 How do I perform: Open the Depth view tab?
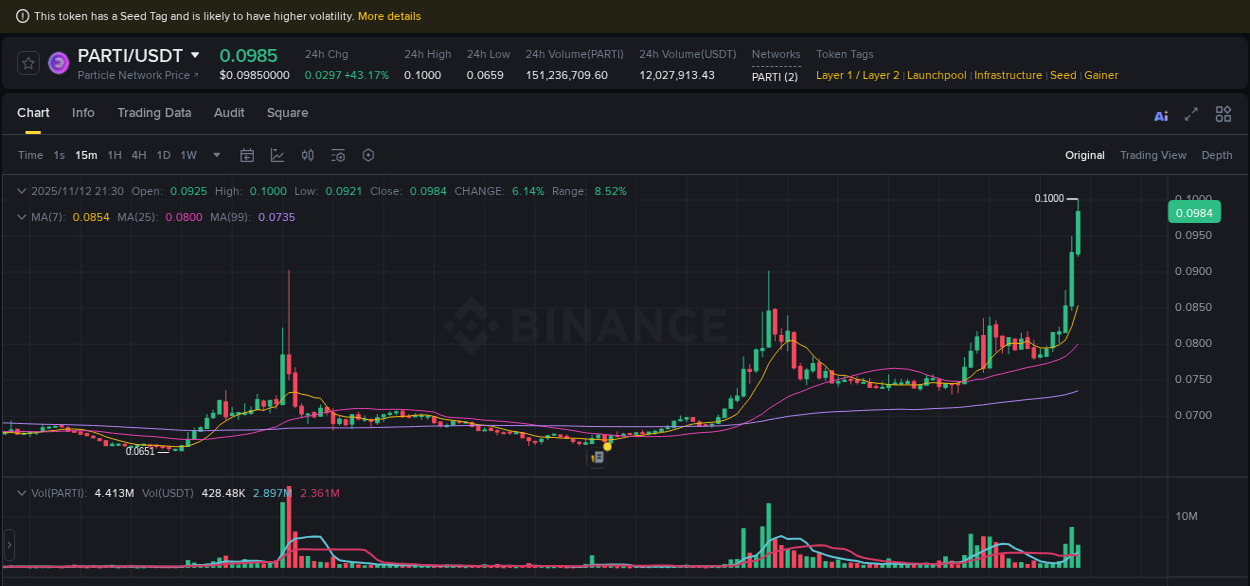click(1216, 155)
